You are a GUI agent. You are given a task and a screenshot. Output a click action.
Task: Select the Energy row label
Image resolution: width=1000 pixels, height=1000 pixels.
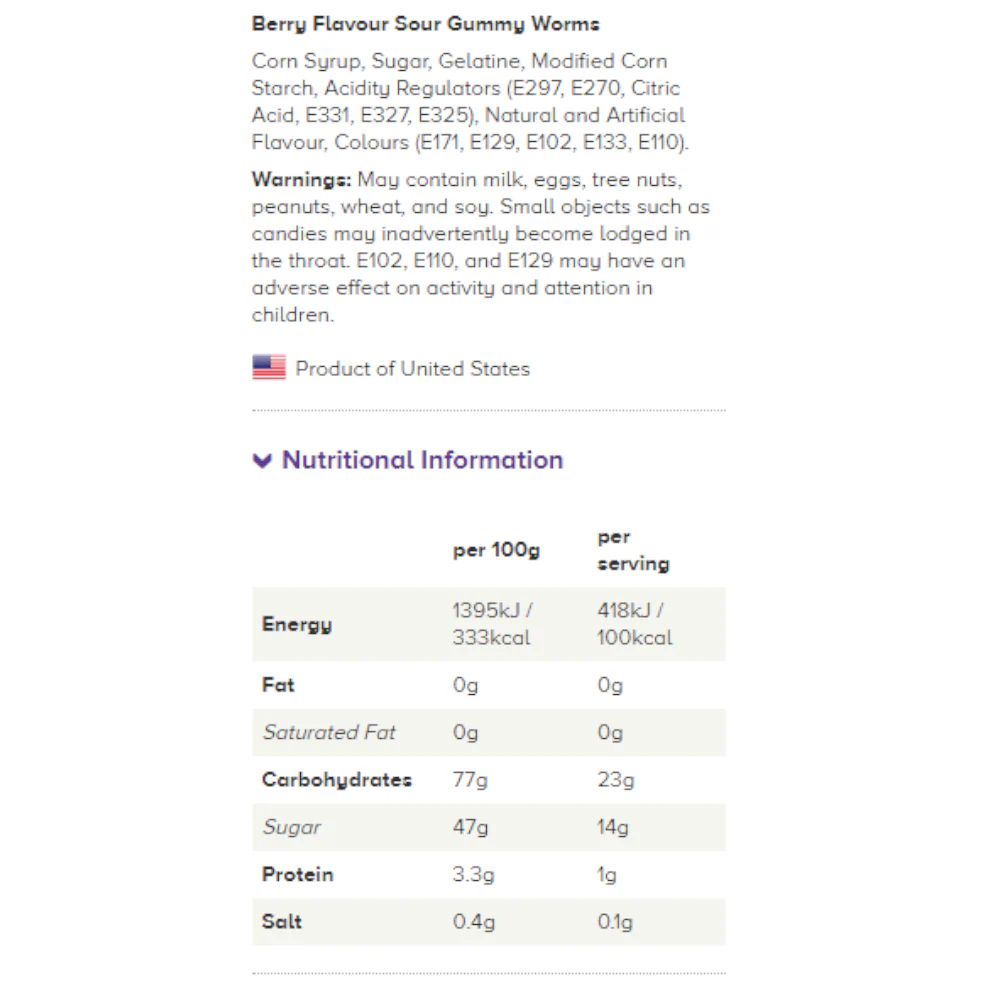pos(297,624)
